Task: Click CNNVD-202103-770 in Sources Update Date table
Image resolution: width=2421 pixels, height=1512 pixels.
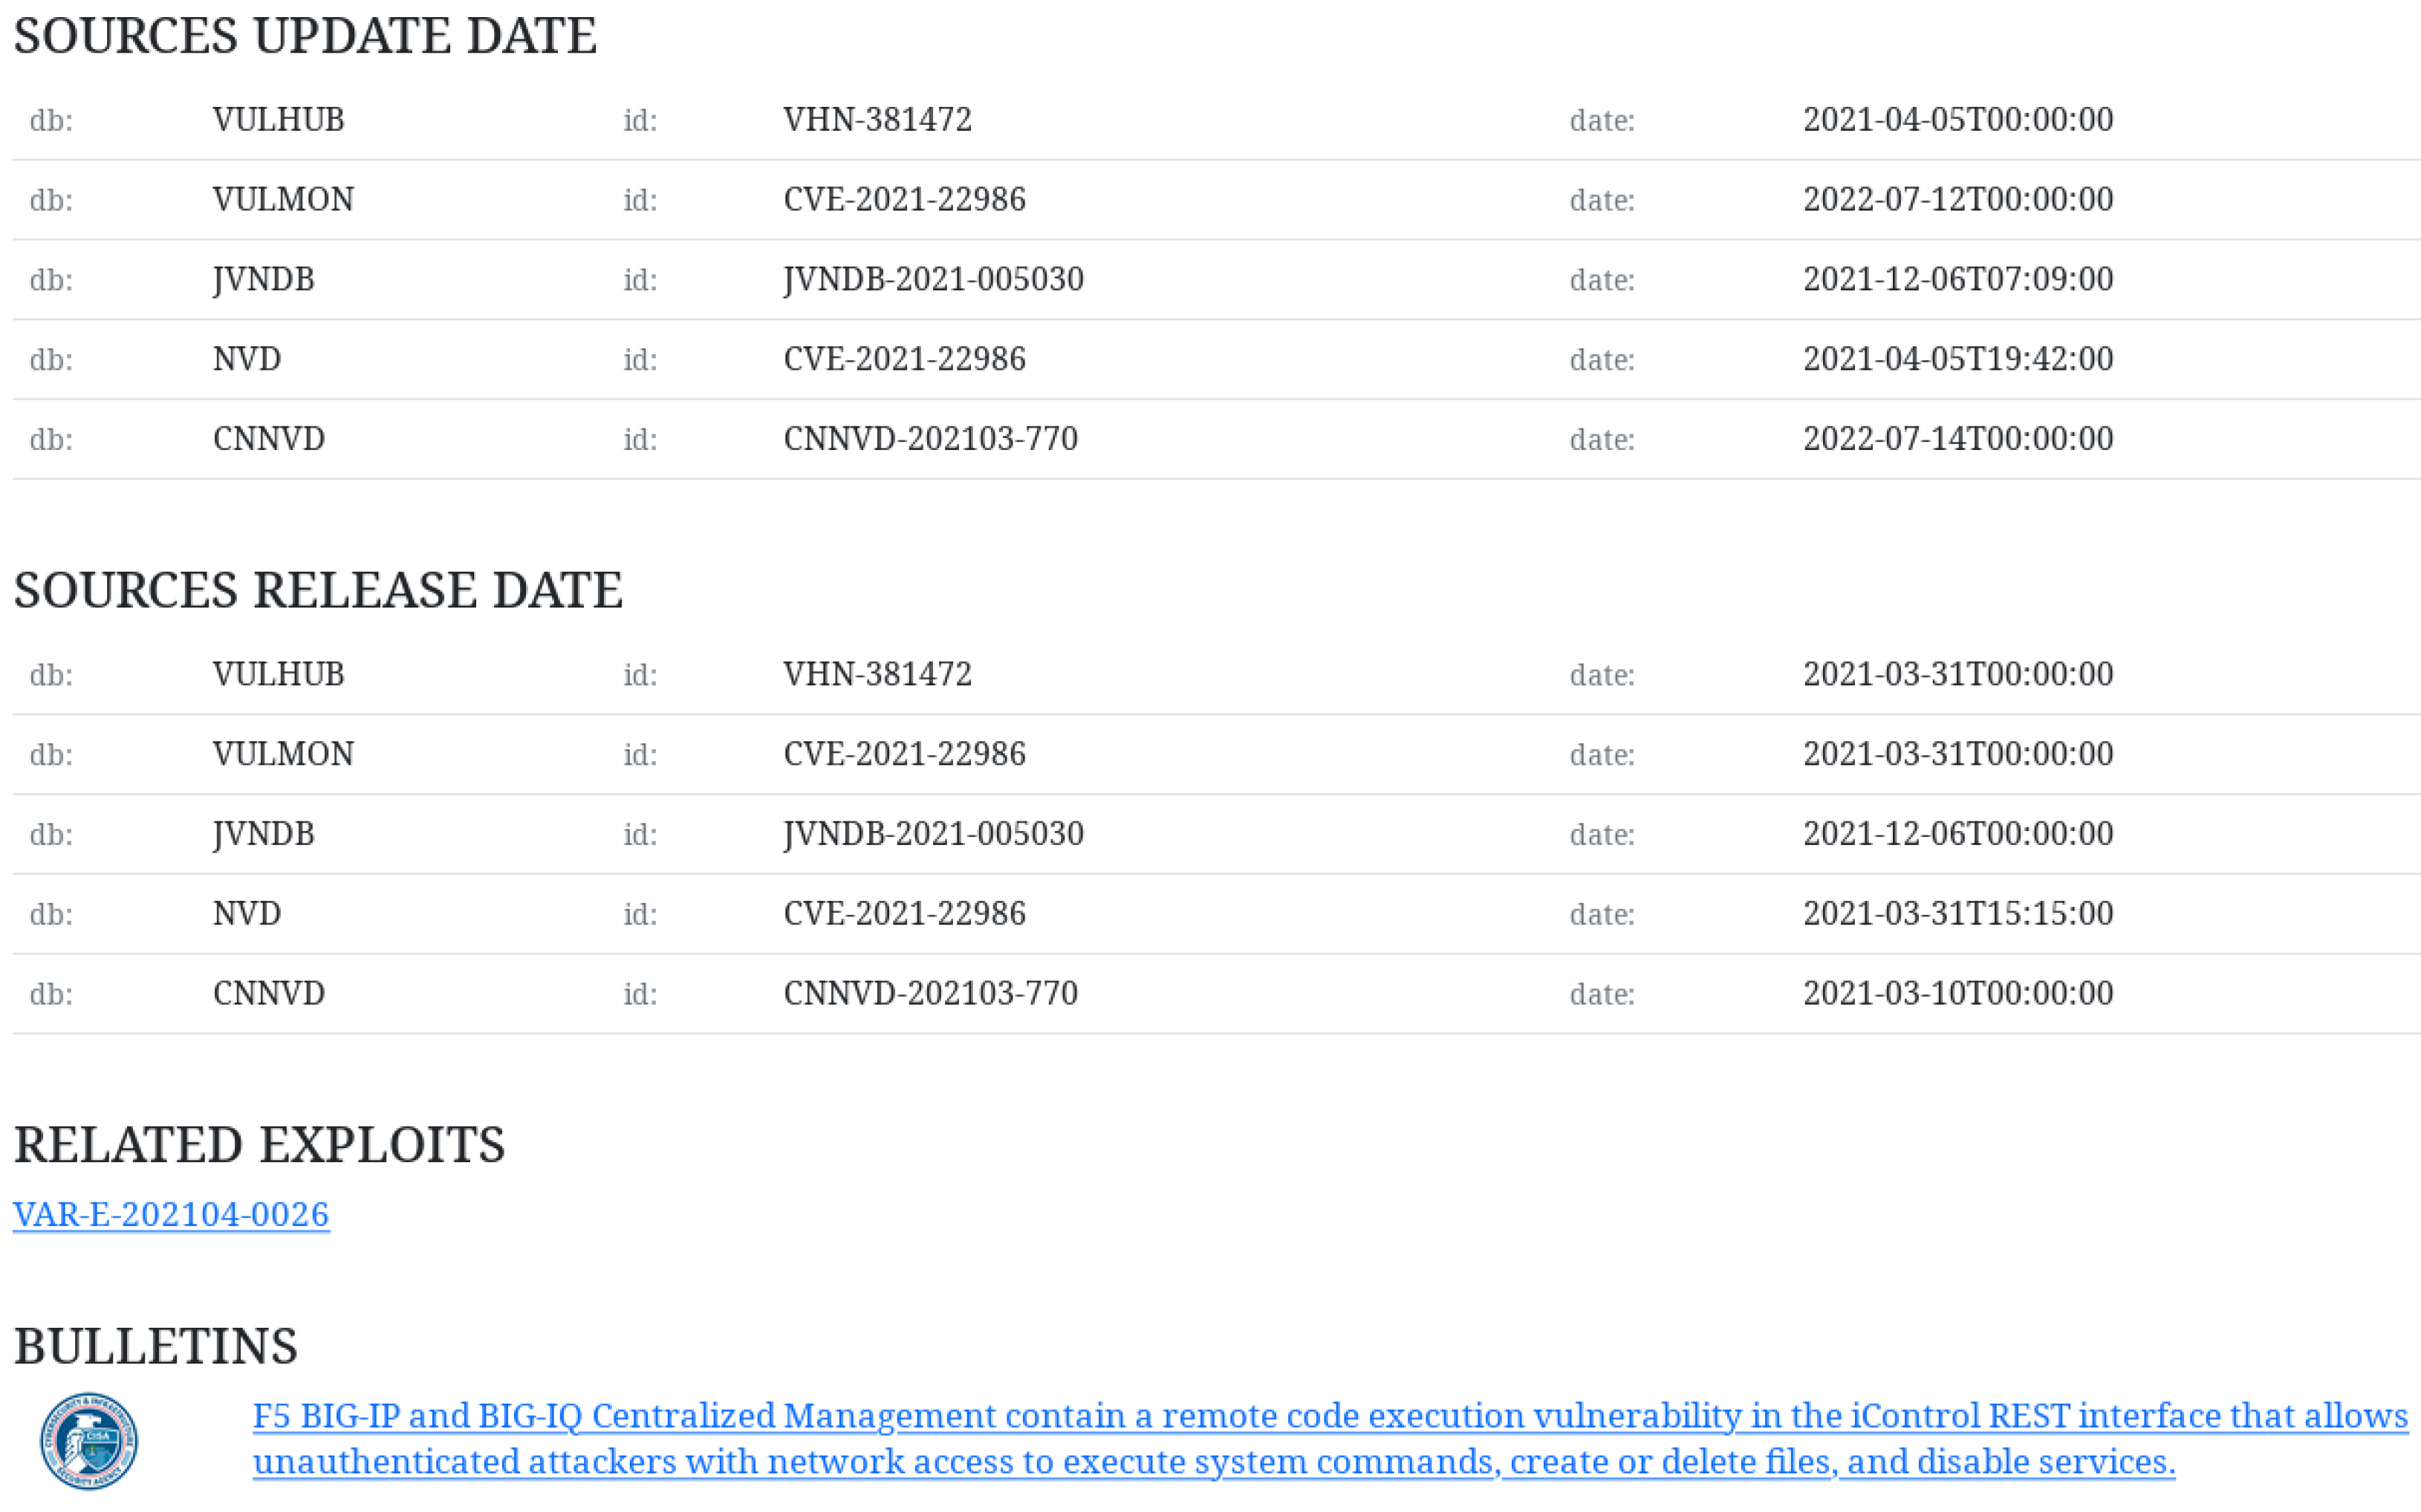Action: (929, 439)
